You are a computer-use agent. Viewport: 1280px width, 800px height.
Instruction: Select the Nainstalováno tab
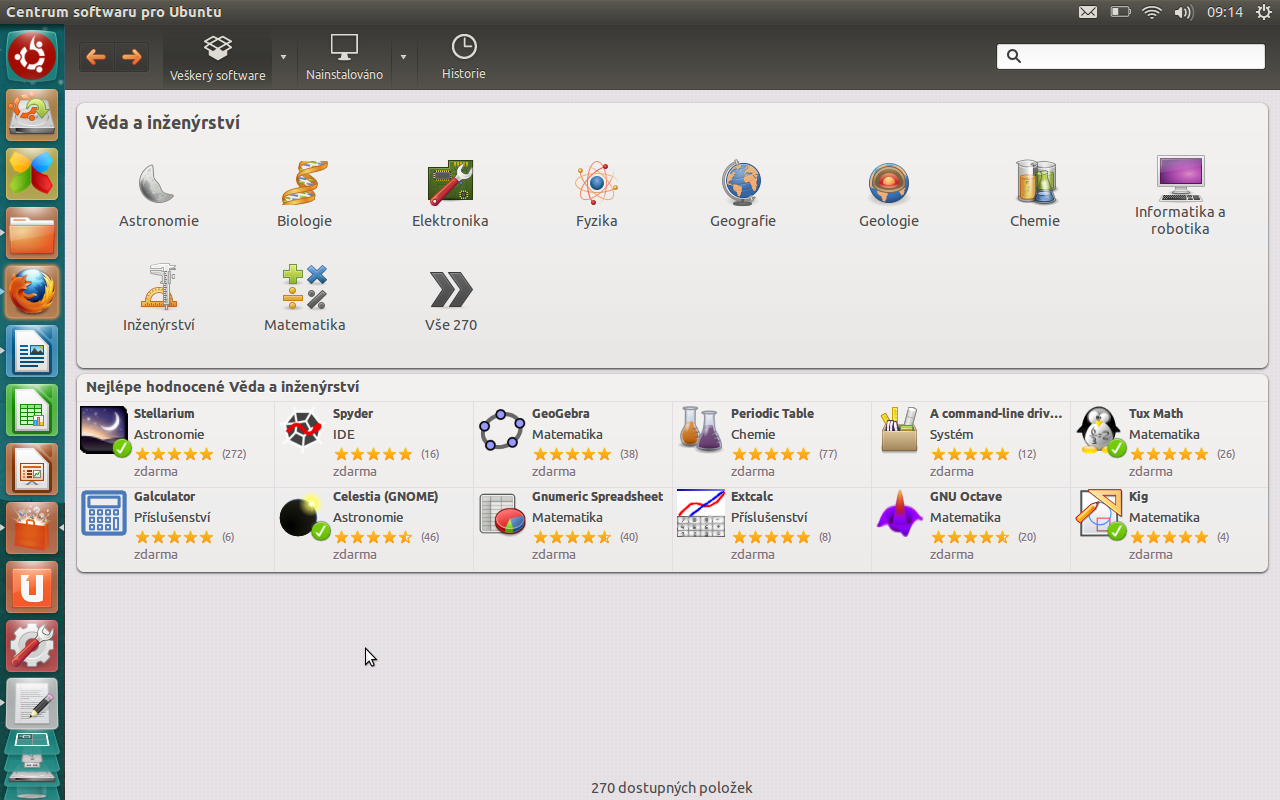pyautogui.click(x=344, y=58)
